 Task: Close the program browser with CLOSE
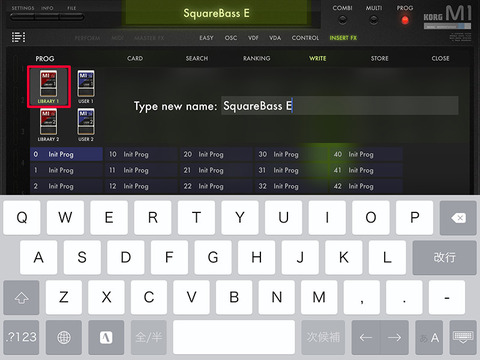coord(440,58)
